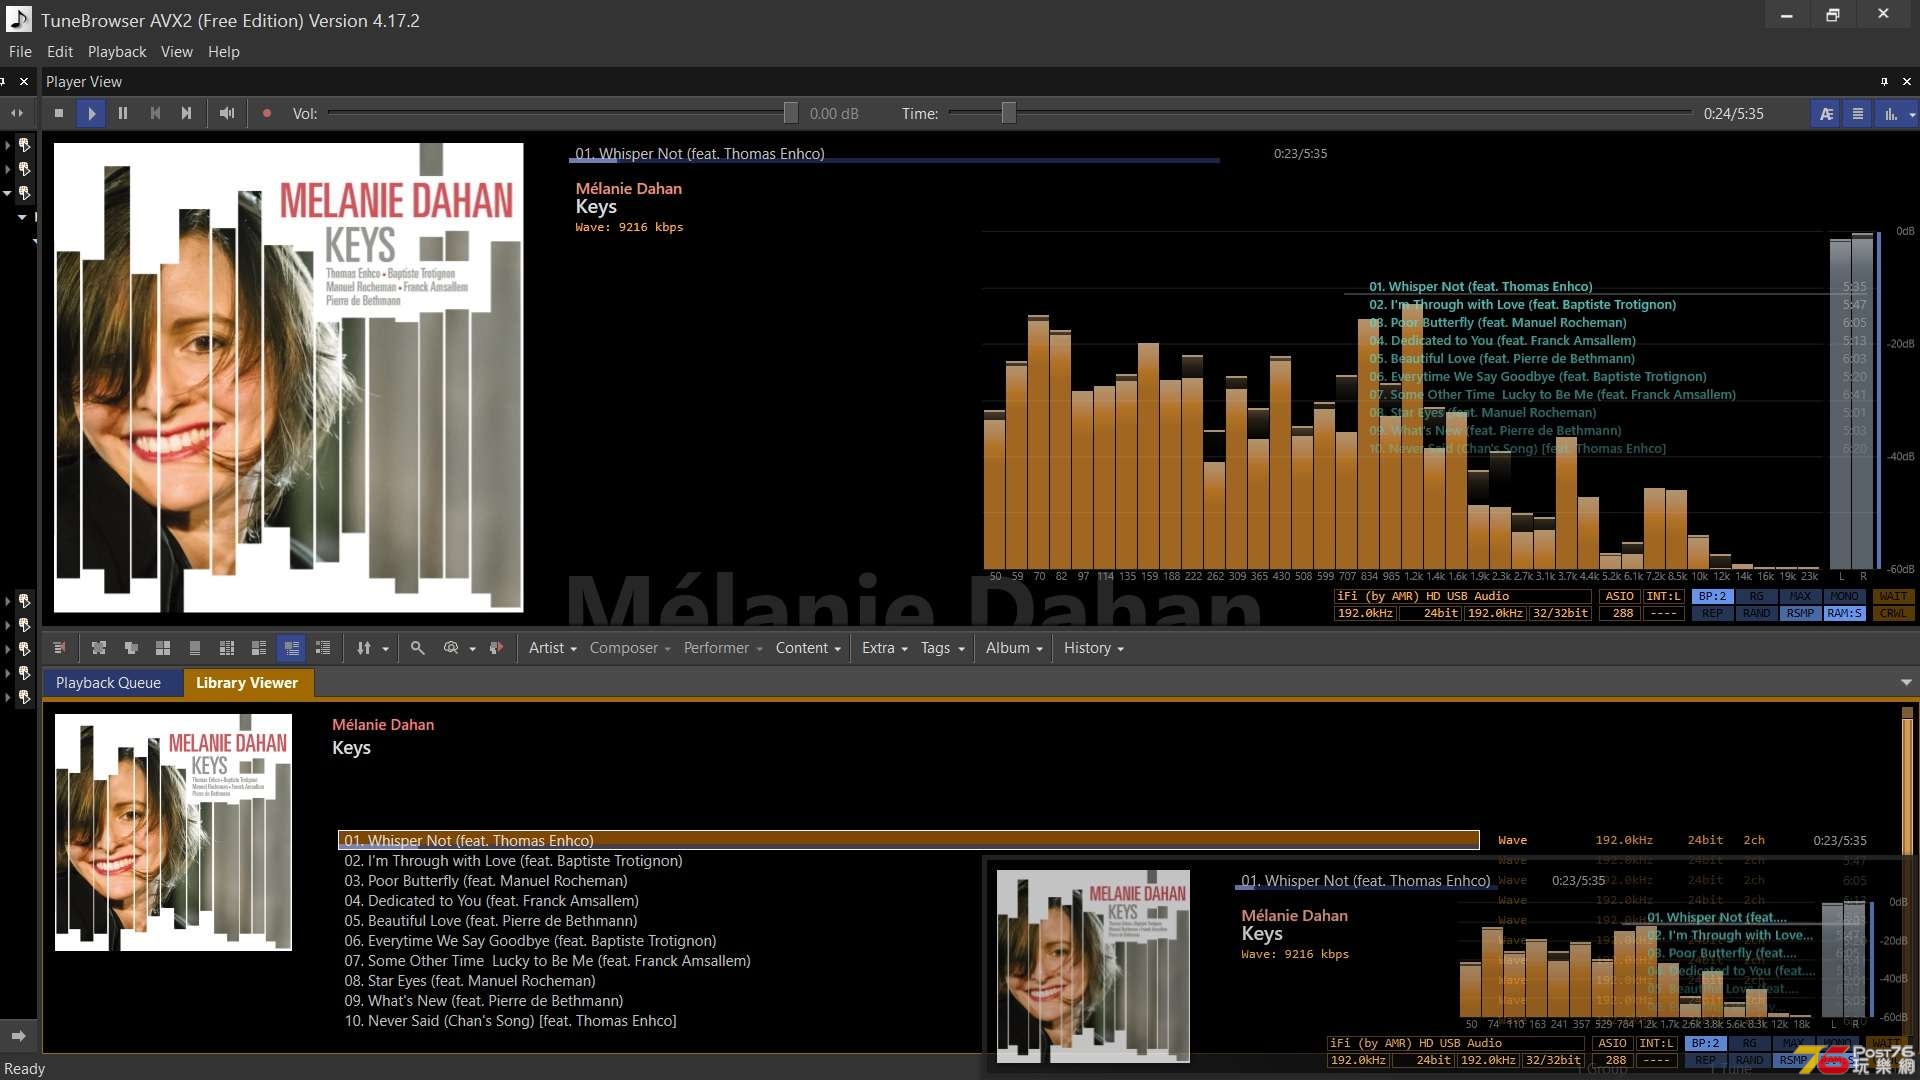Open the Content dropdown filter
Image resolution: width=1920 pixels, height=1080 pixels.
pos(808,648)
